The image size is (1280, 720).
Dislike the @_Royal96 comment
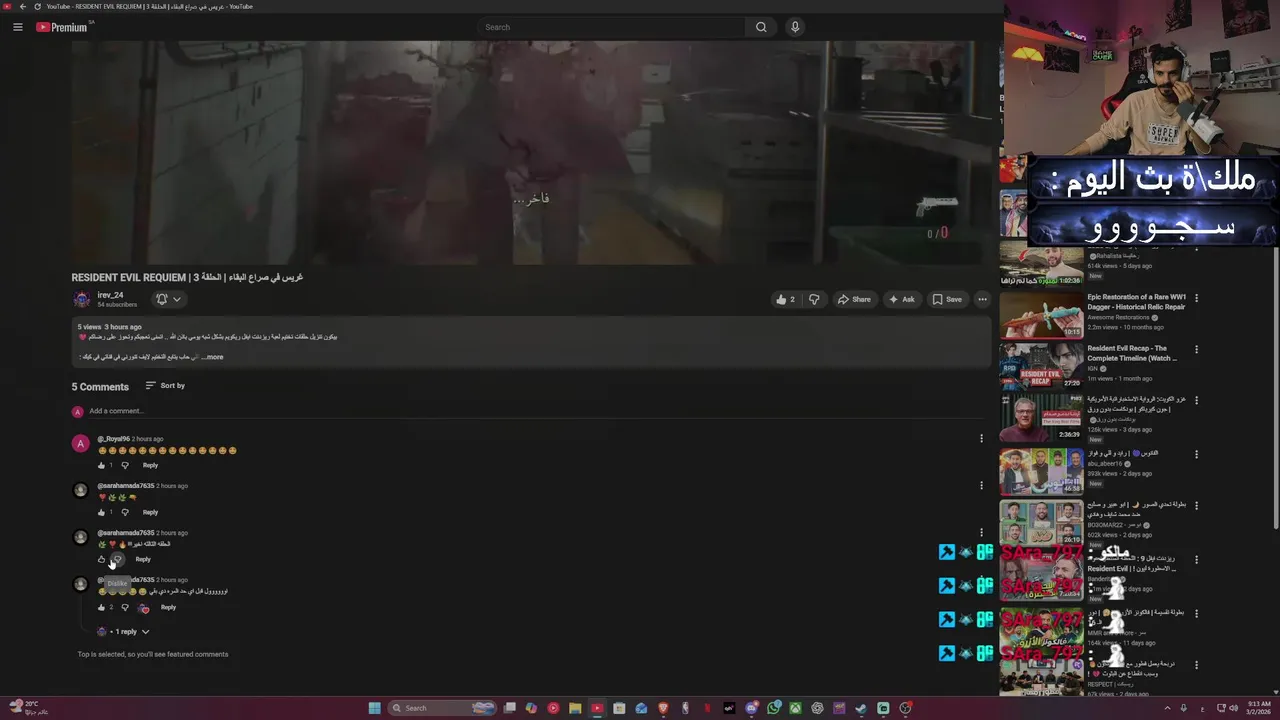click(x=125, y=465)
